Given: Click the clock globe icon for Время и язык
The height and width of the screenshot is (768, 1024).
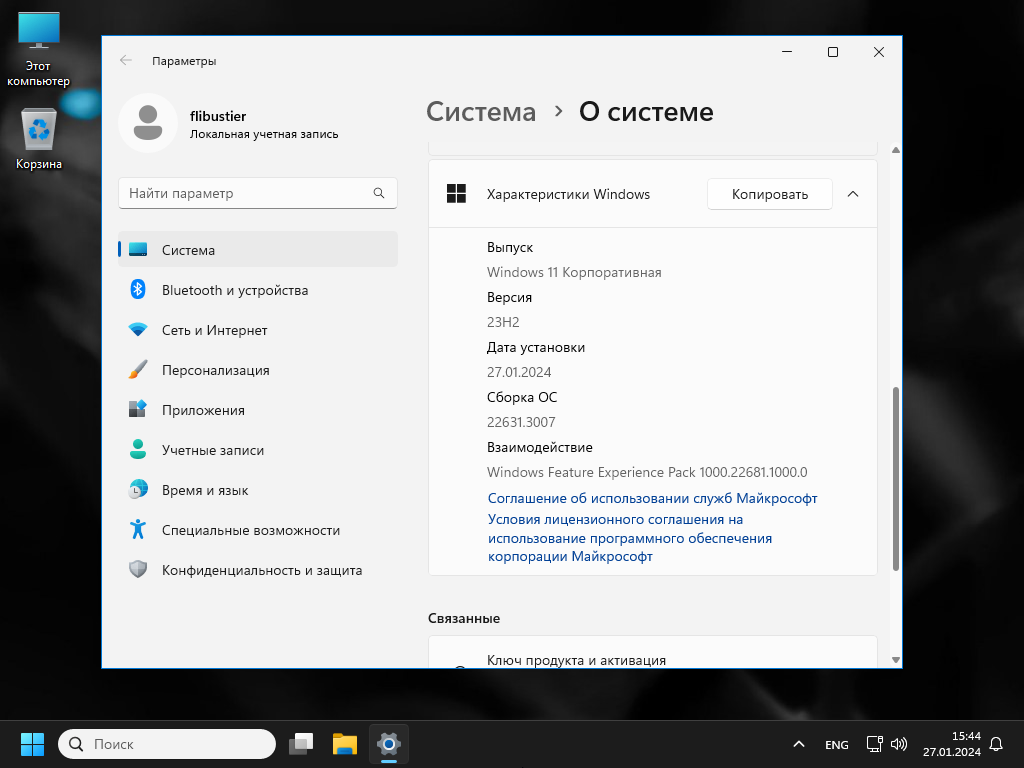Looking at the screenshot, I should click(x=138, y=489).
